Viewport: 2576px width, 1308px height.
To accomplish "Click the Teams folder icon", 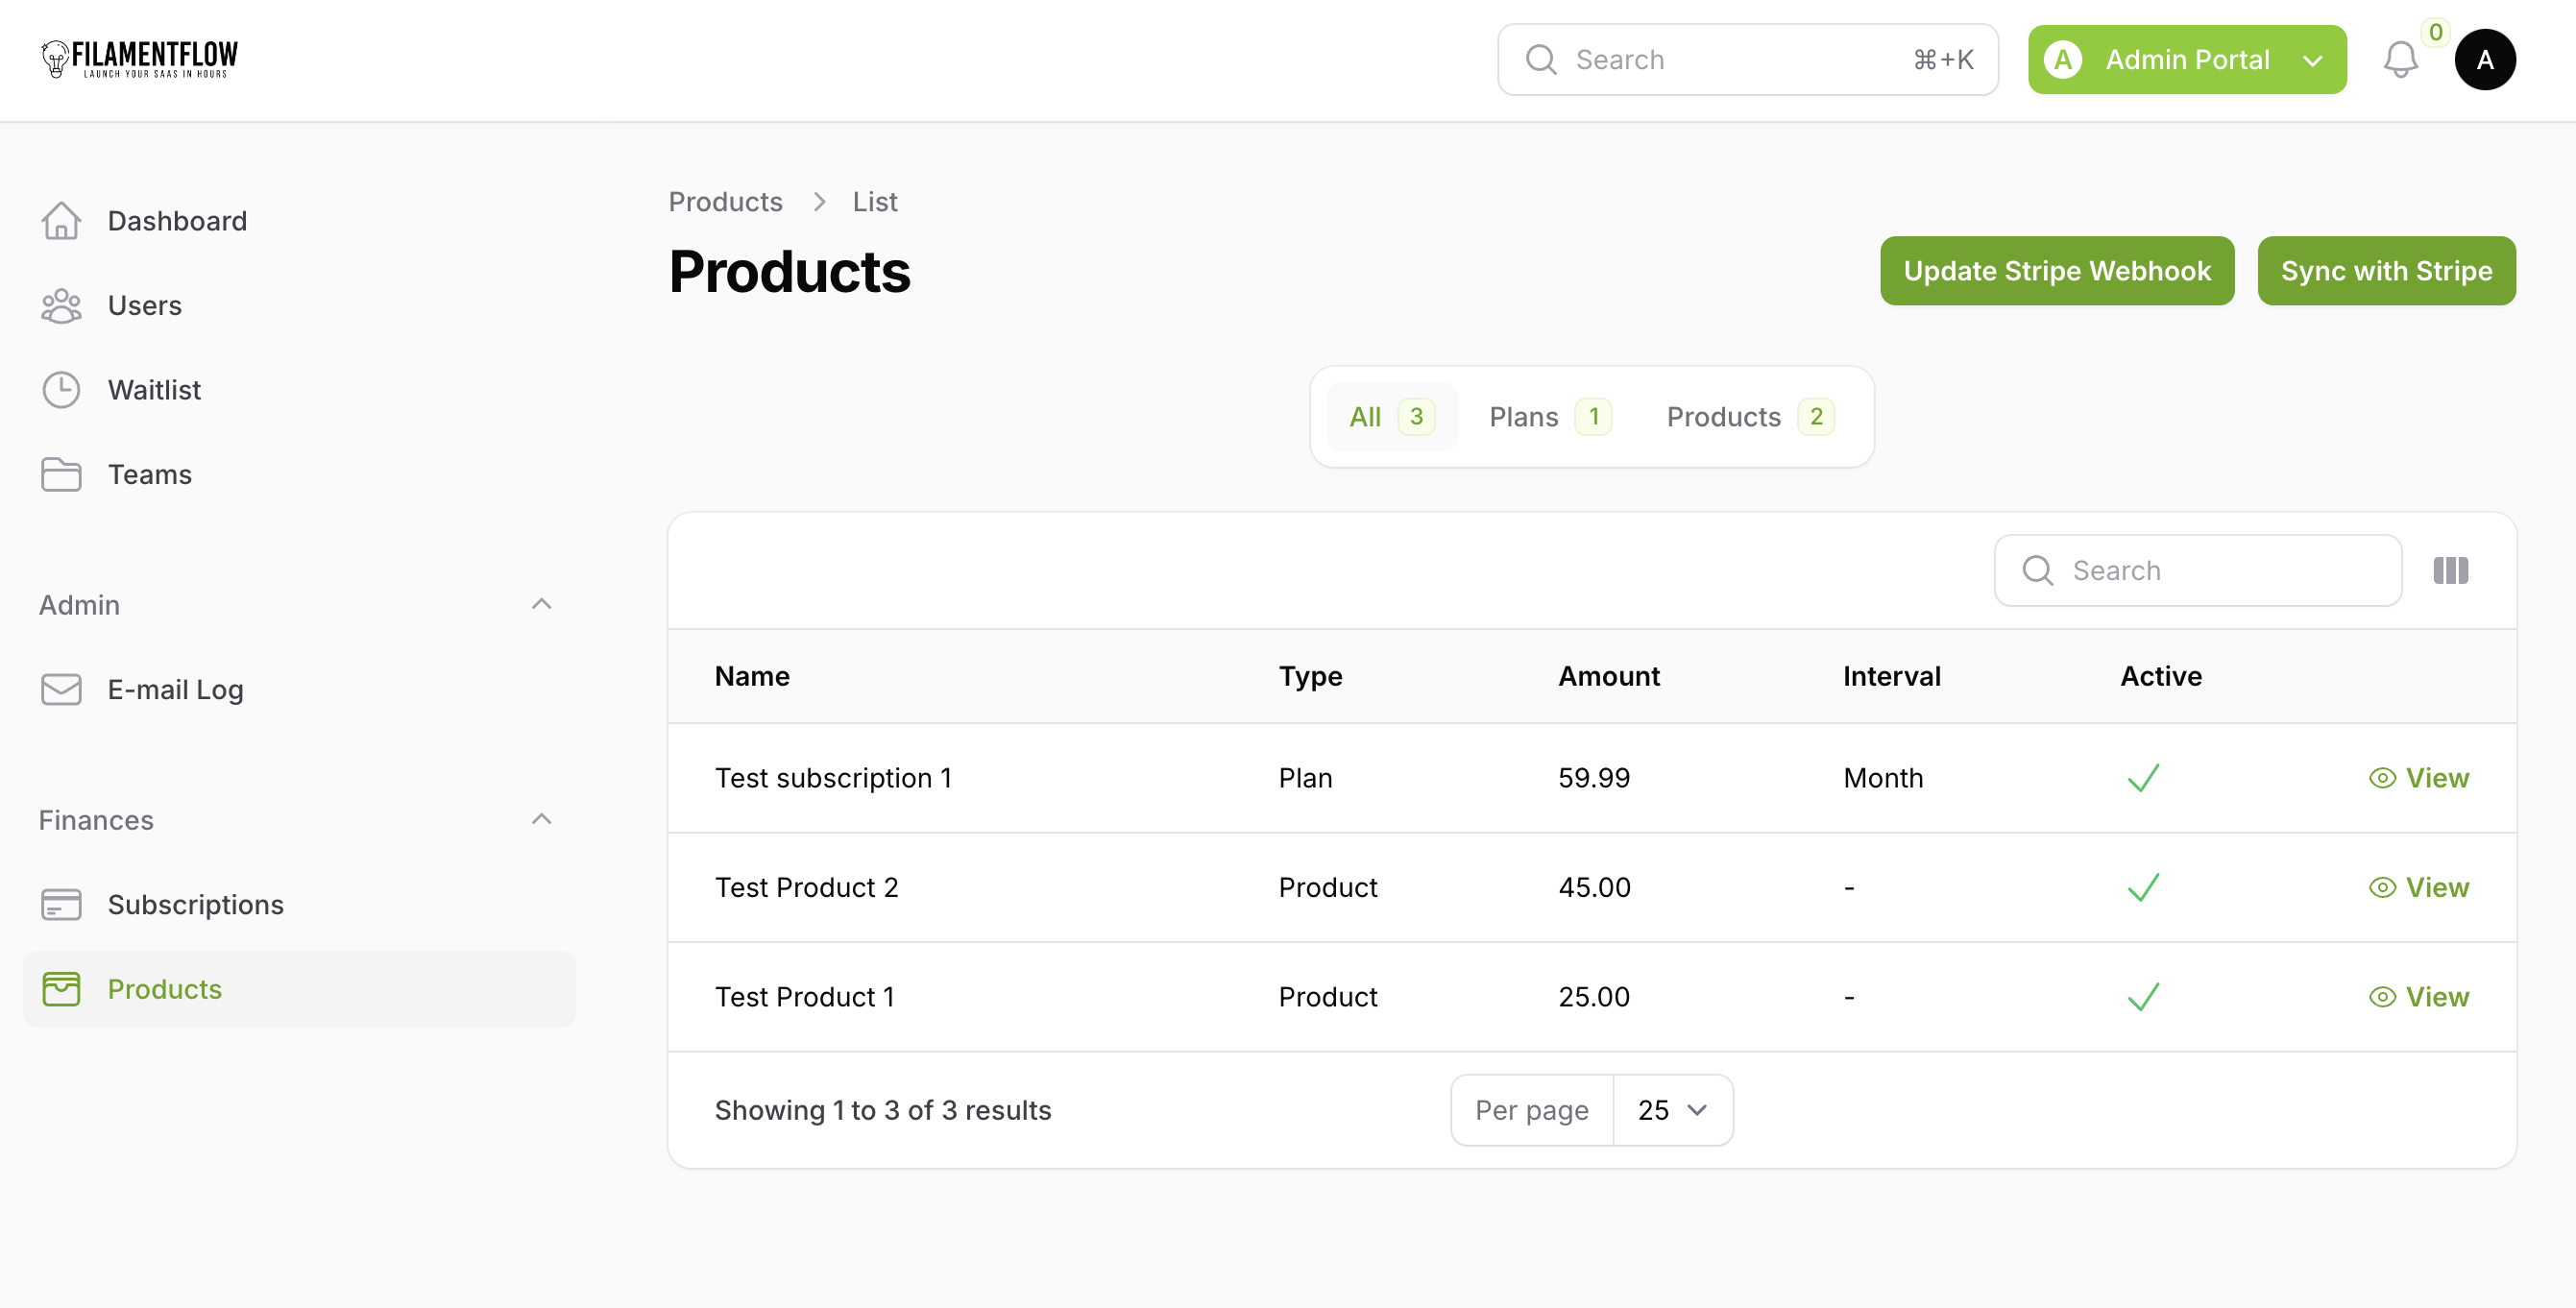I will [61, 475].
